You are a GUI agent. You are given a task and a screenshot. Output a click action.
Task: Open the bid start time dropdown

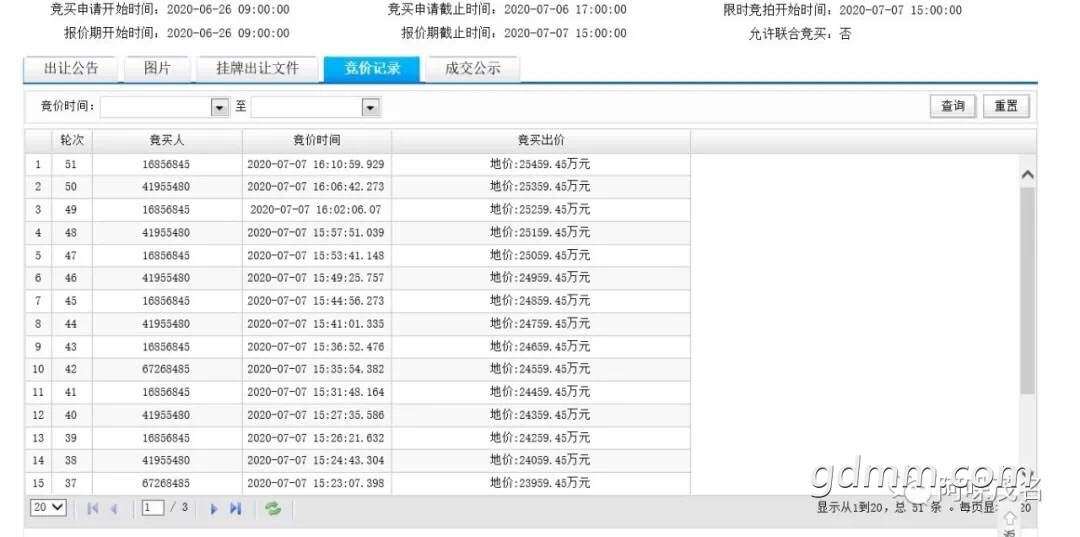coord(220,107)
